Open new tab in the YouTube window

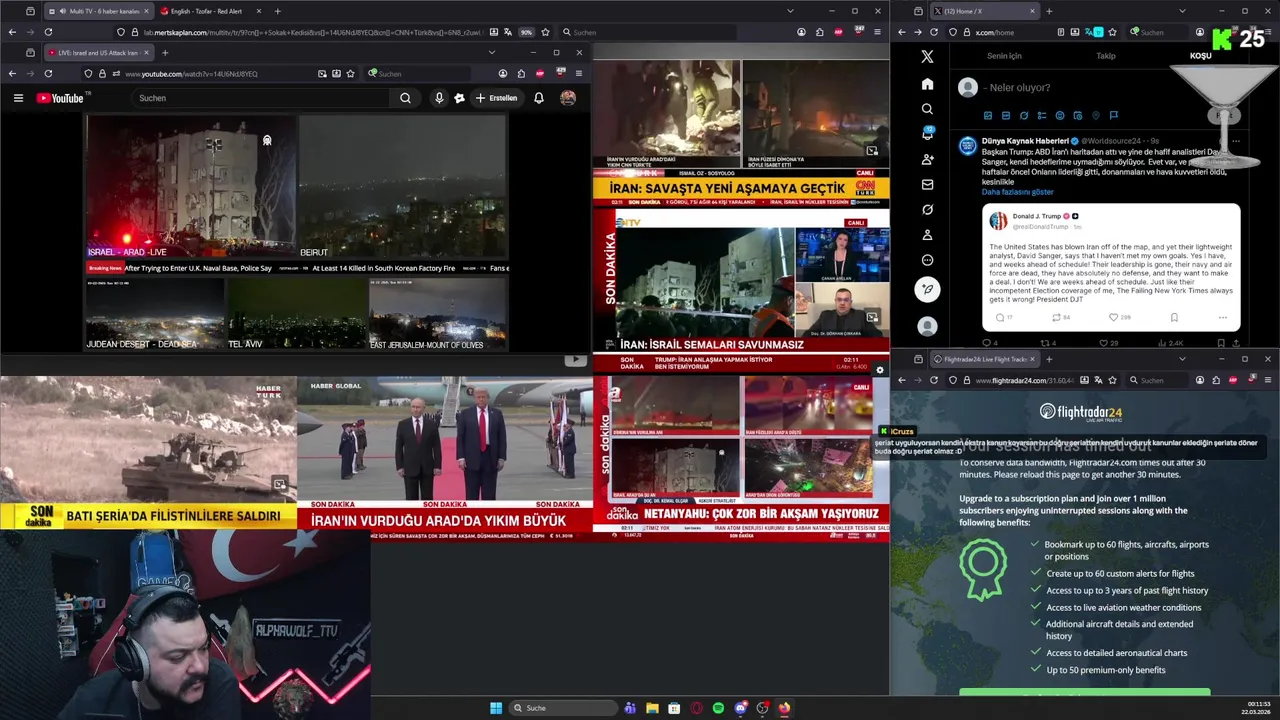point(165,52)
